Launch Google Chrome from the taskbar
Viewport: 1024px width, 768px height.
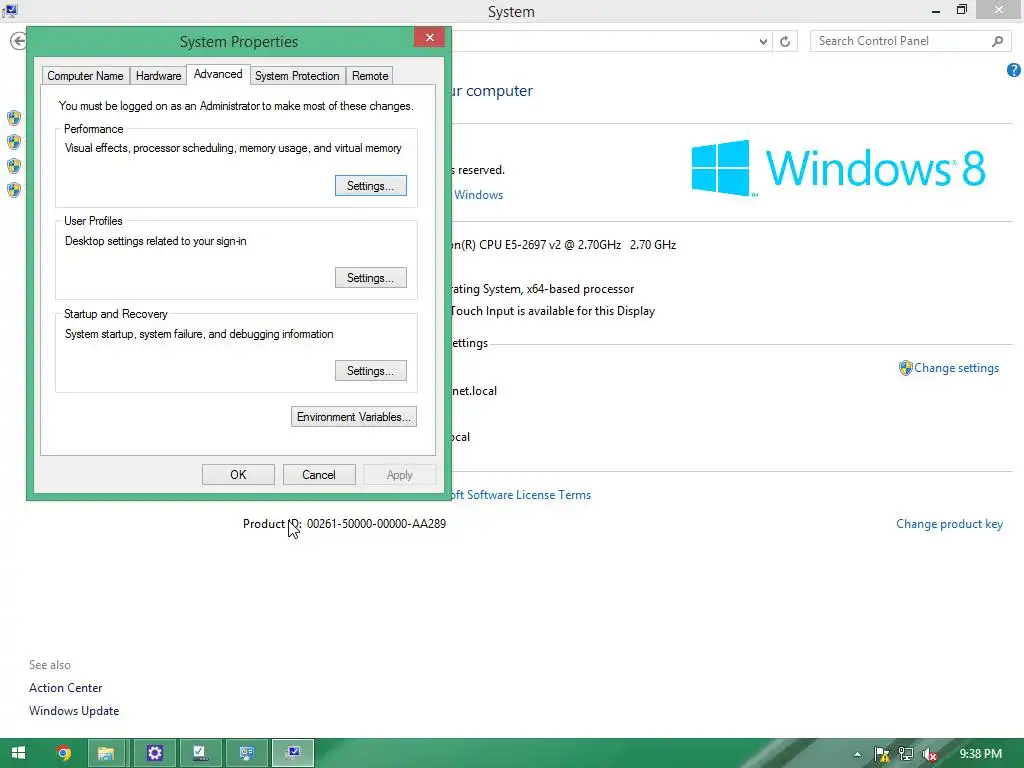63,754
